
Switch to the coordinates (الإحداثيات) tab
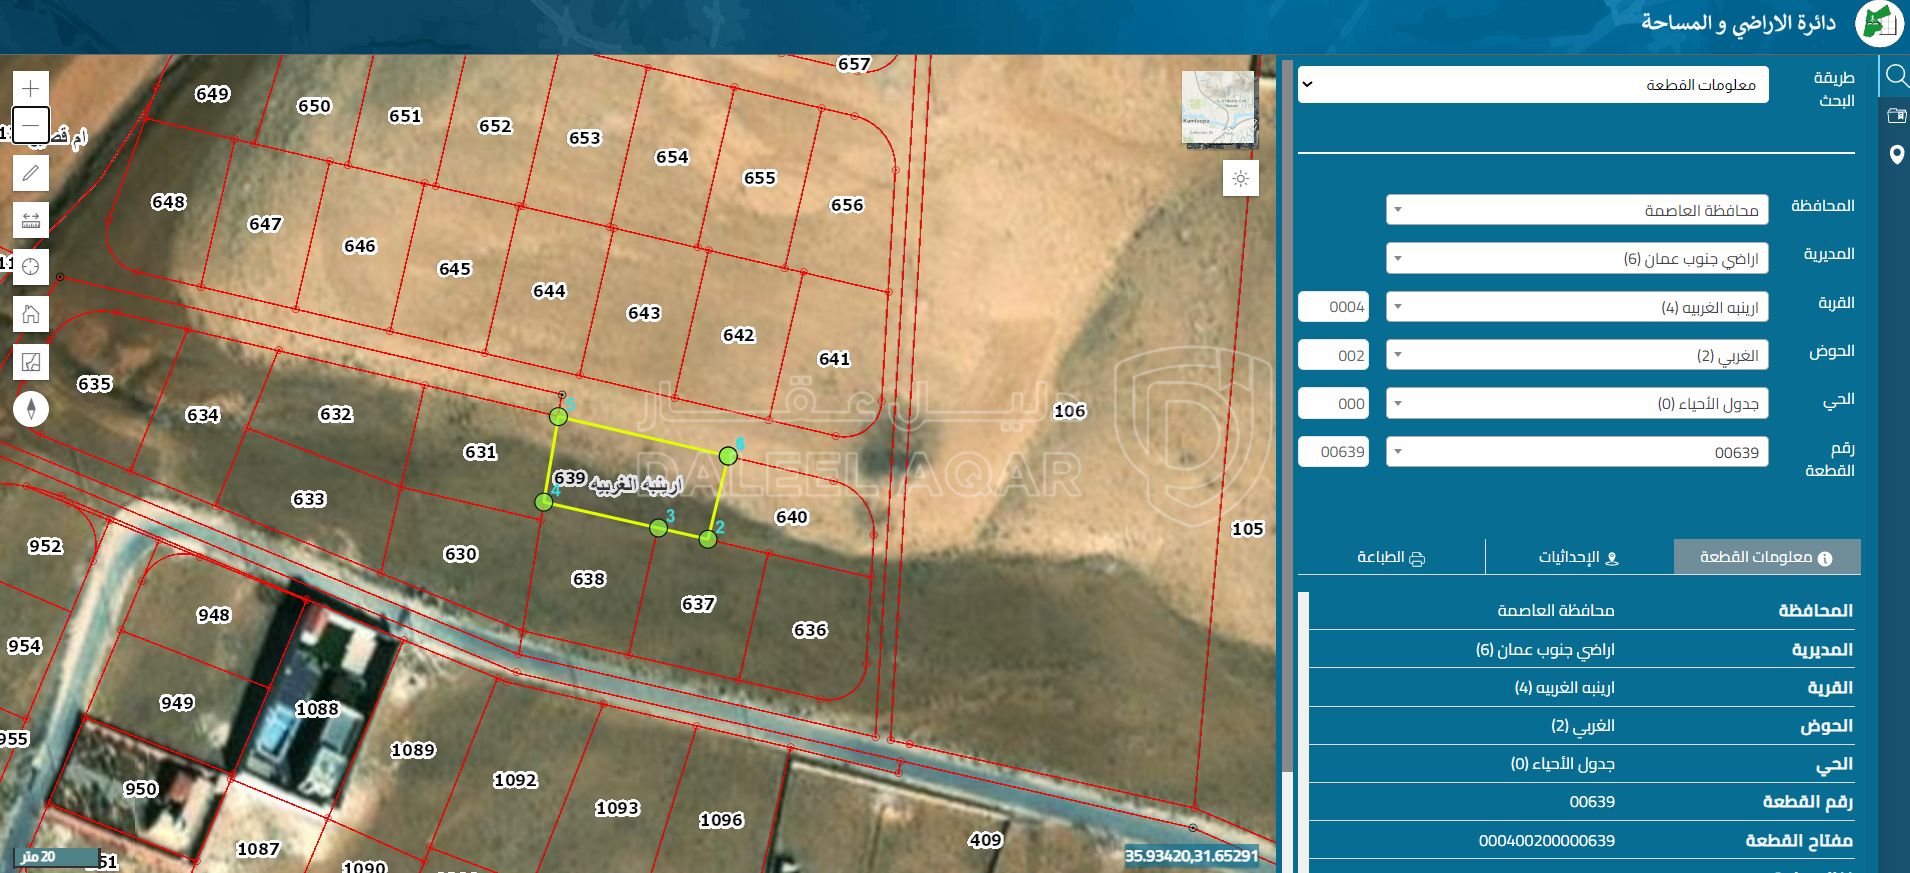click(1578, 557)
